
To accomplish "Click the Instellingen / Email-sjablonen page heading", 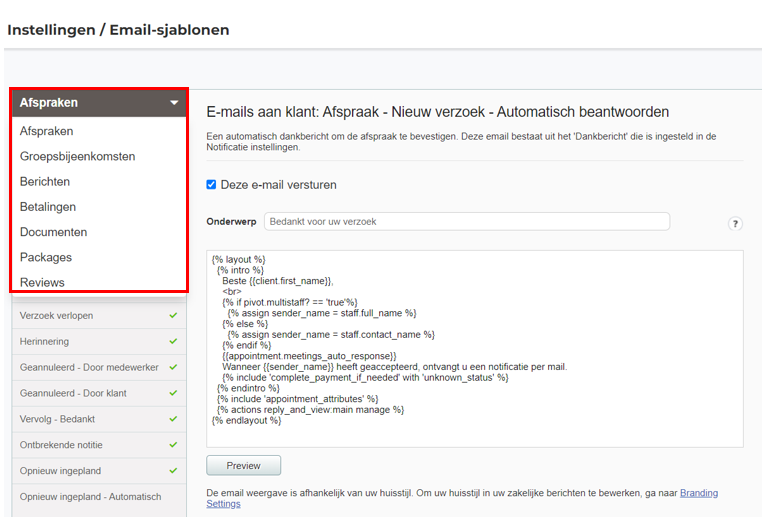I will (118, 30).
